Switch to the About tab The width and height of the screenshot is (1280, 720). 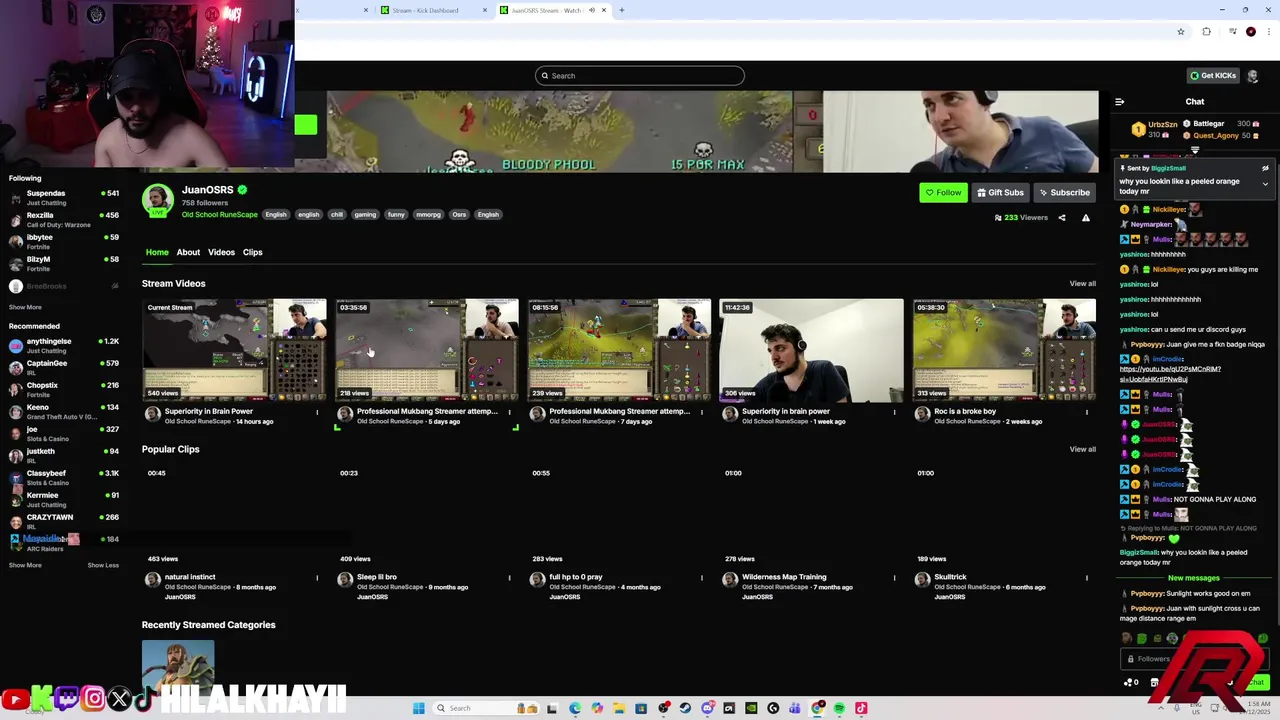(188, 252)
